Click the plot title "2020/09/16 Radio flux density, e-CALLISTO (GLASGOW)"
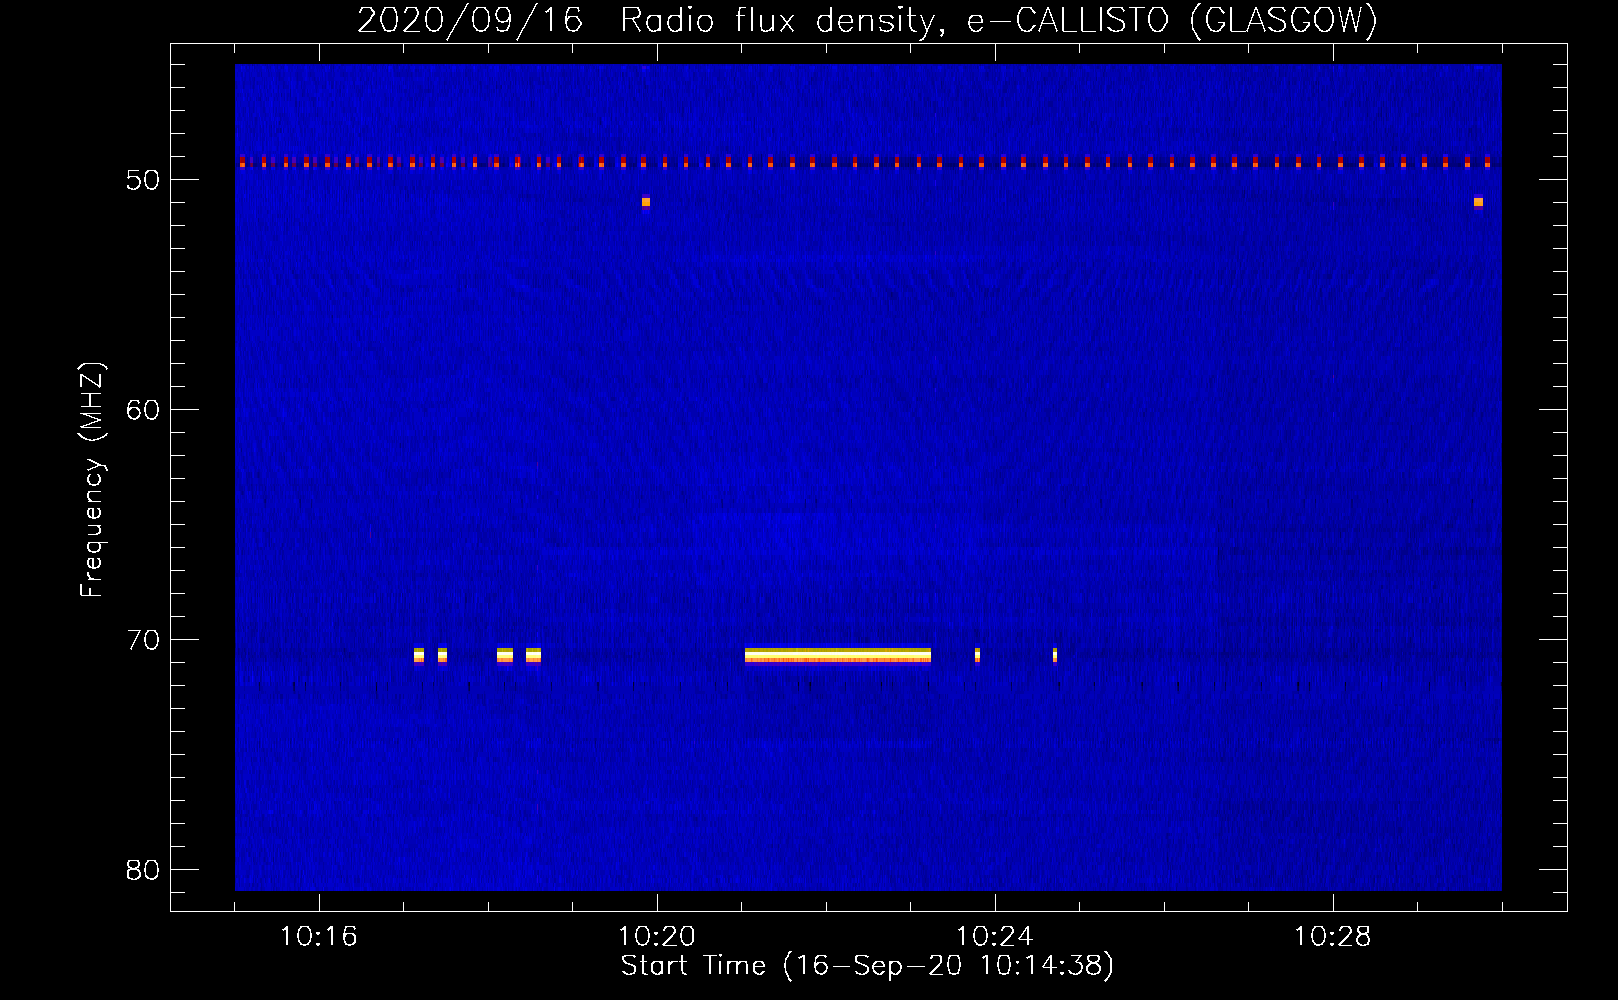The height and width of the screenshot is (1000, 1618). point(867,20)
